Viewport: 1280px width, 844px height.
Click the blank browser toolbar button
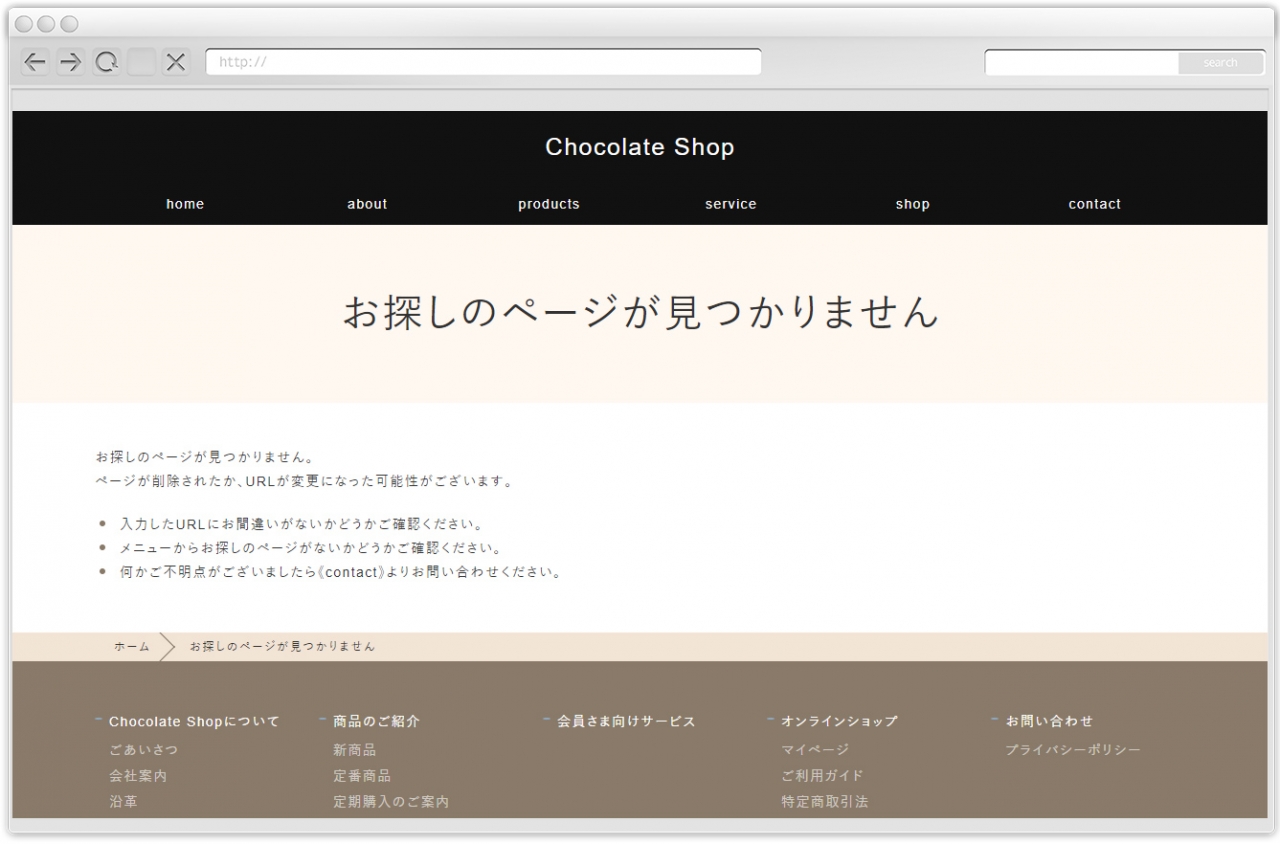[141, 62]
